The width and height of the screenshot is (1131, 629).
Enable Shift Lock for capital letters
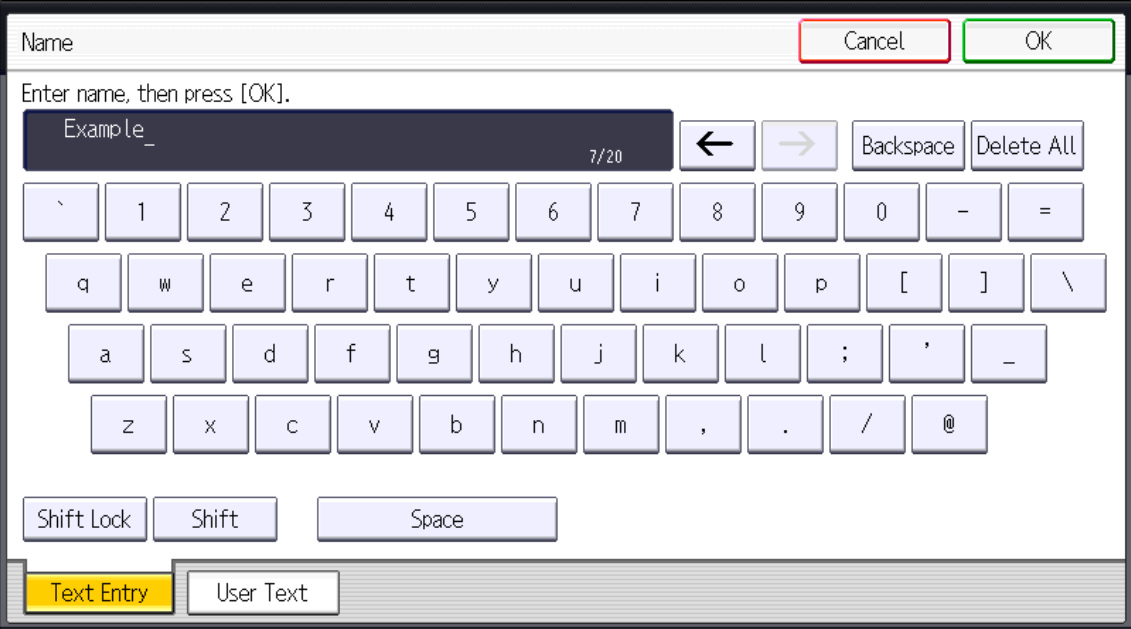(x=84, y=518)
